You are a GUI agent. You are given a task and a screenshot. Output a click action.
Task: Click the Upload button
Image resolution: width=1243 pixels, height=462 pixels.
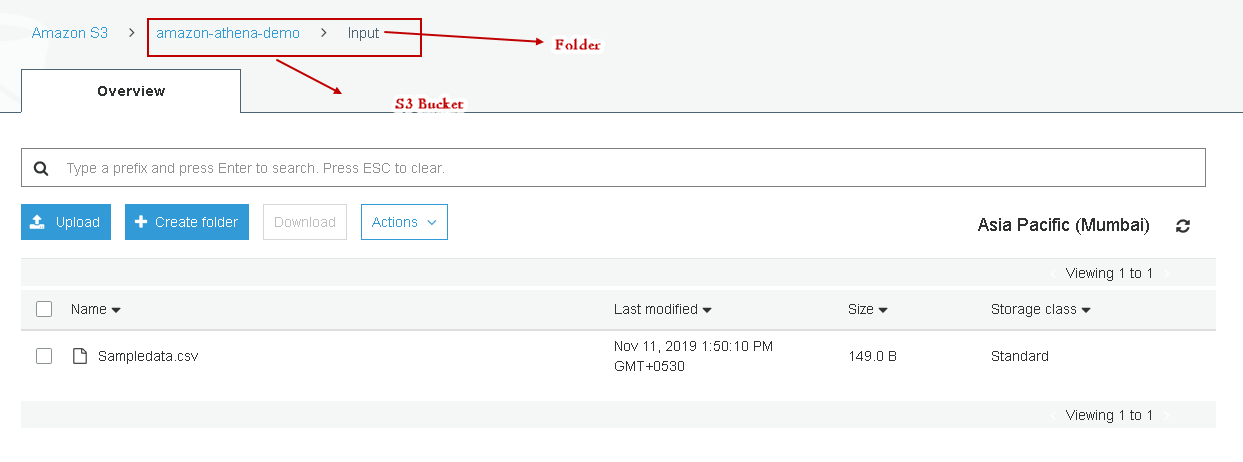66,222
